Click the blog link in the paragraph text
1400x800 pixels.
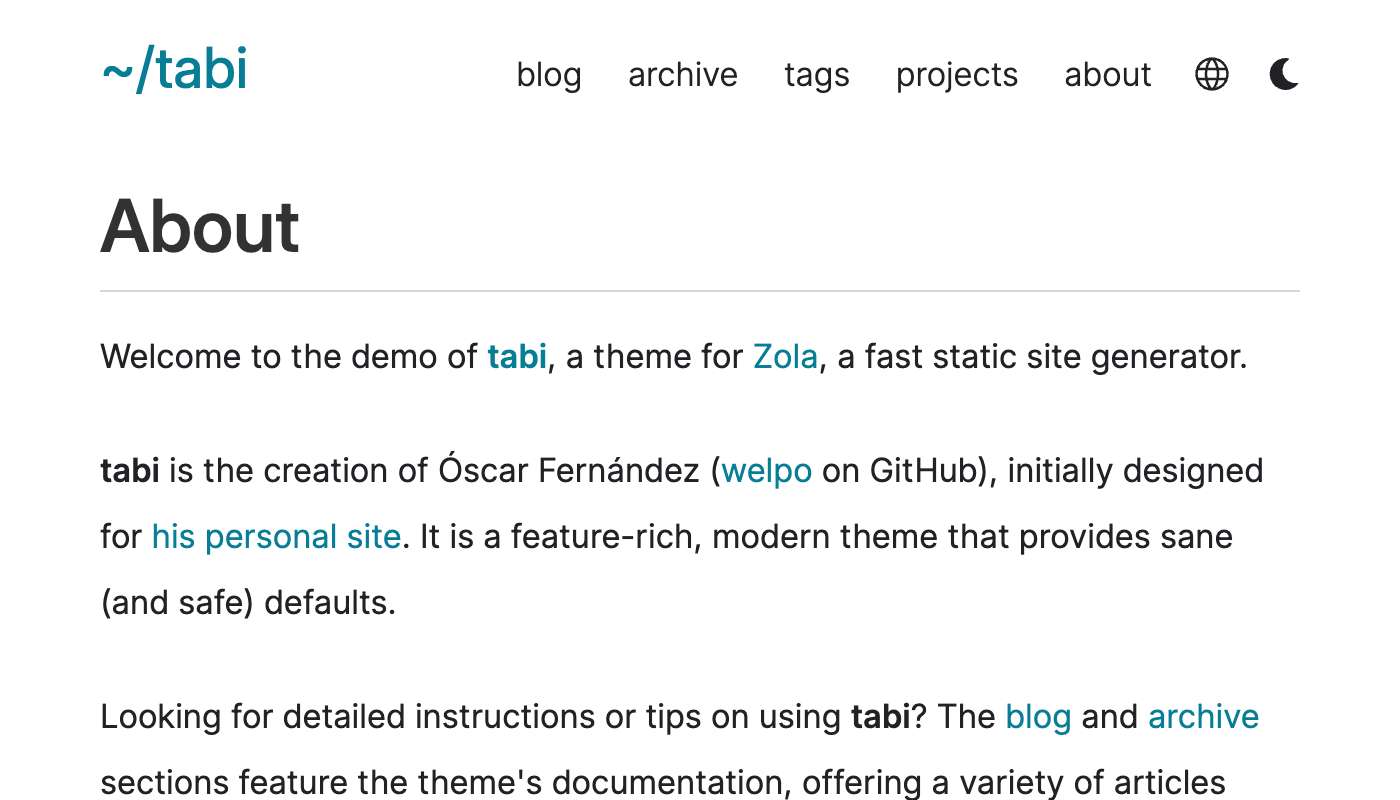pyautogui.click(x=1038, y=717)
